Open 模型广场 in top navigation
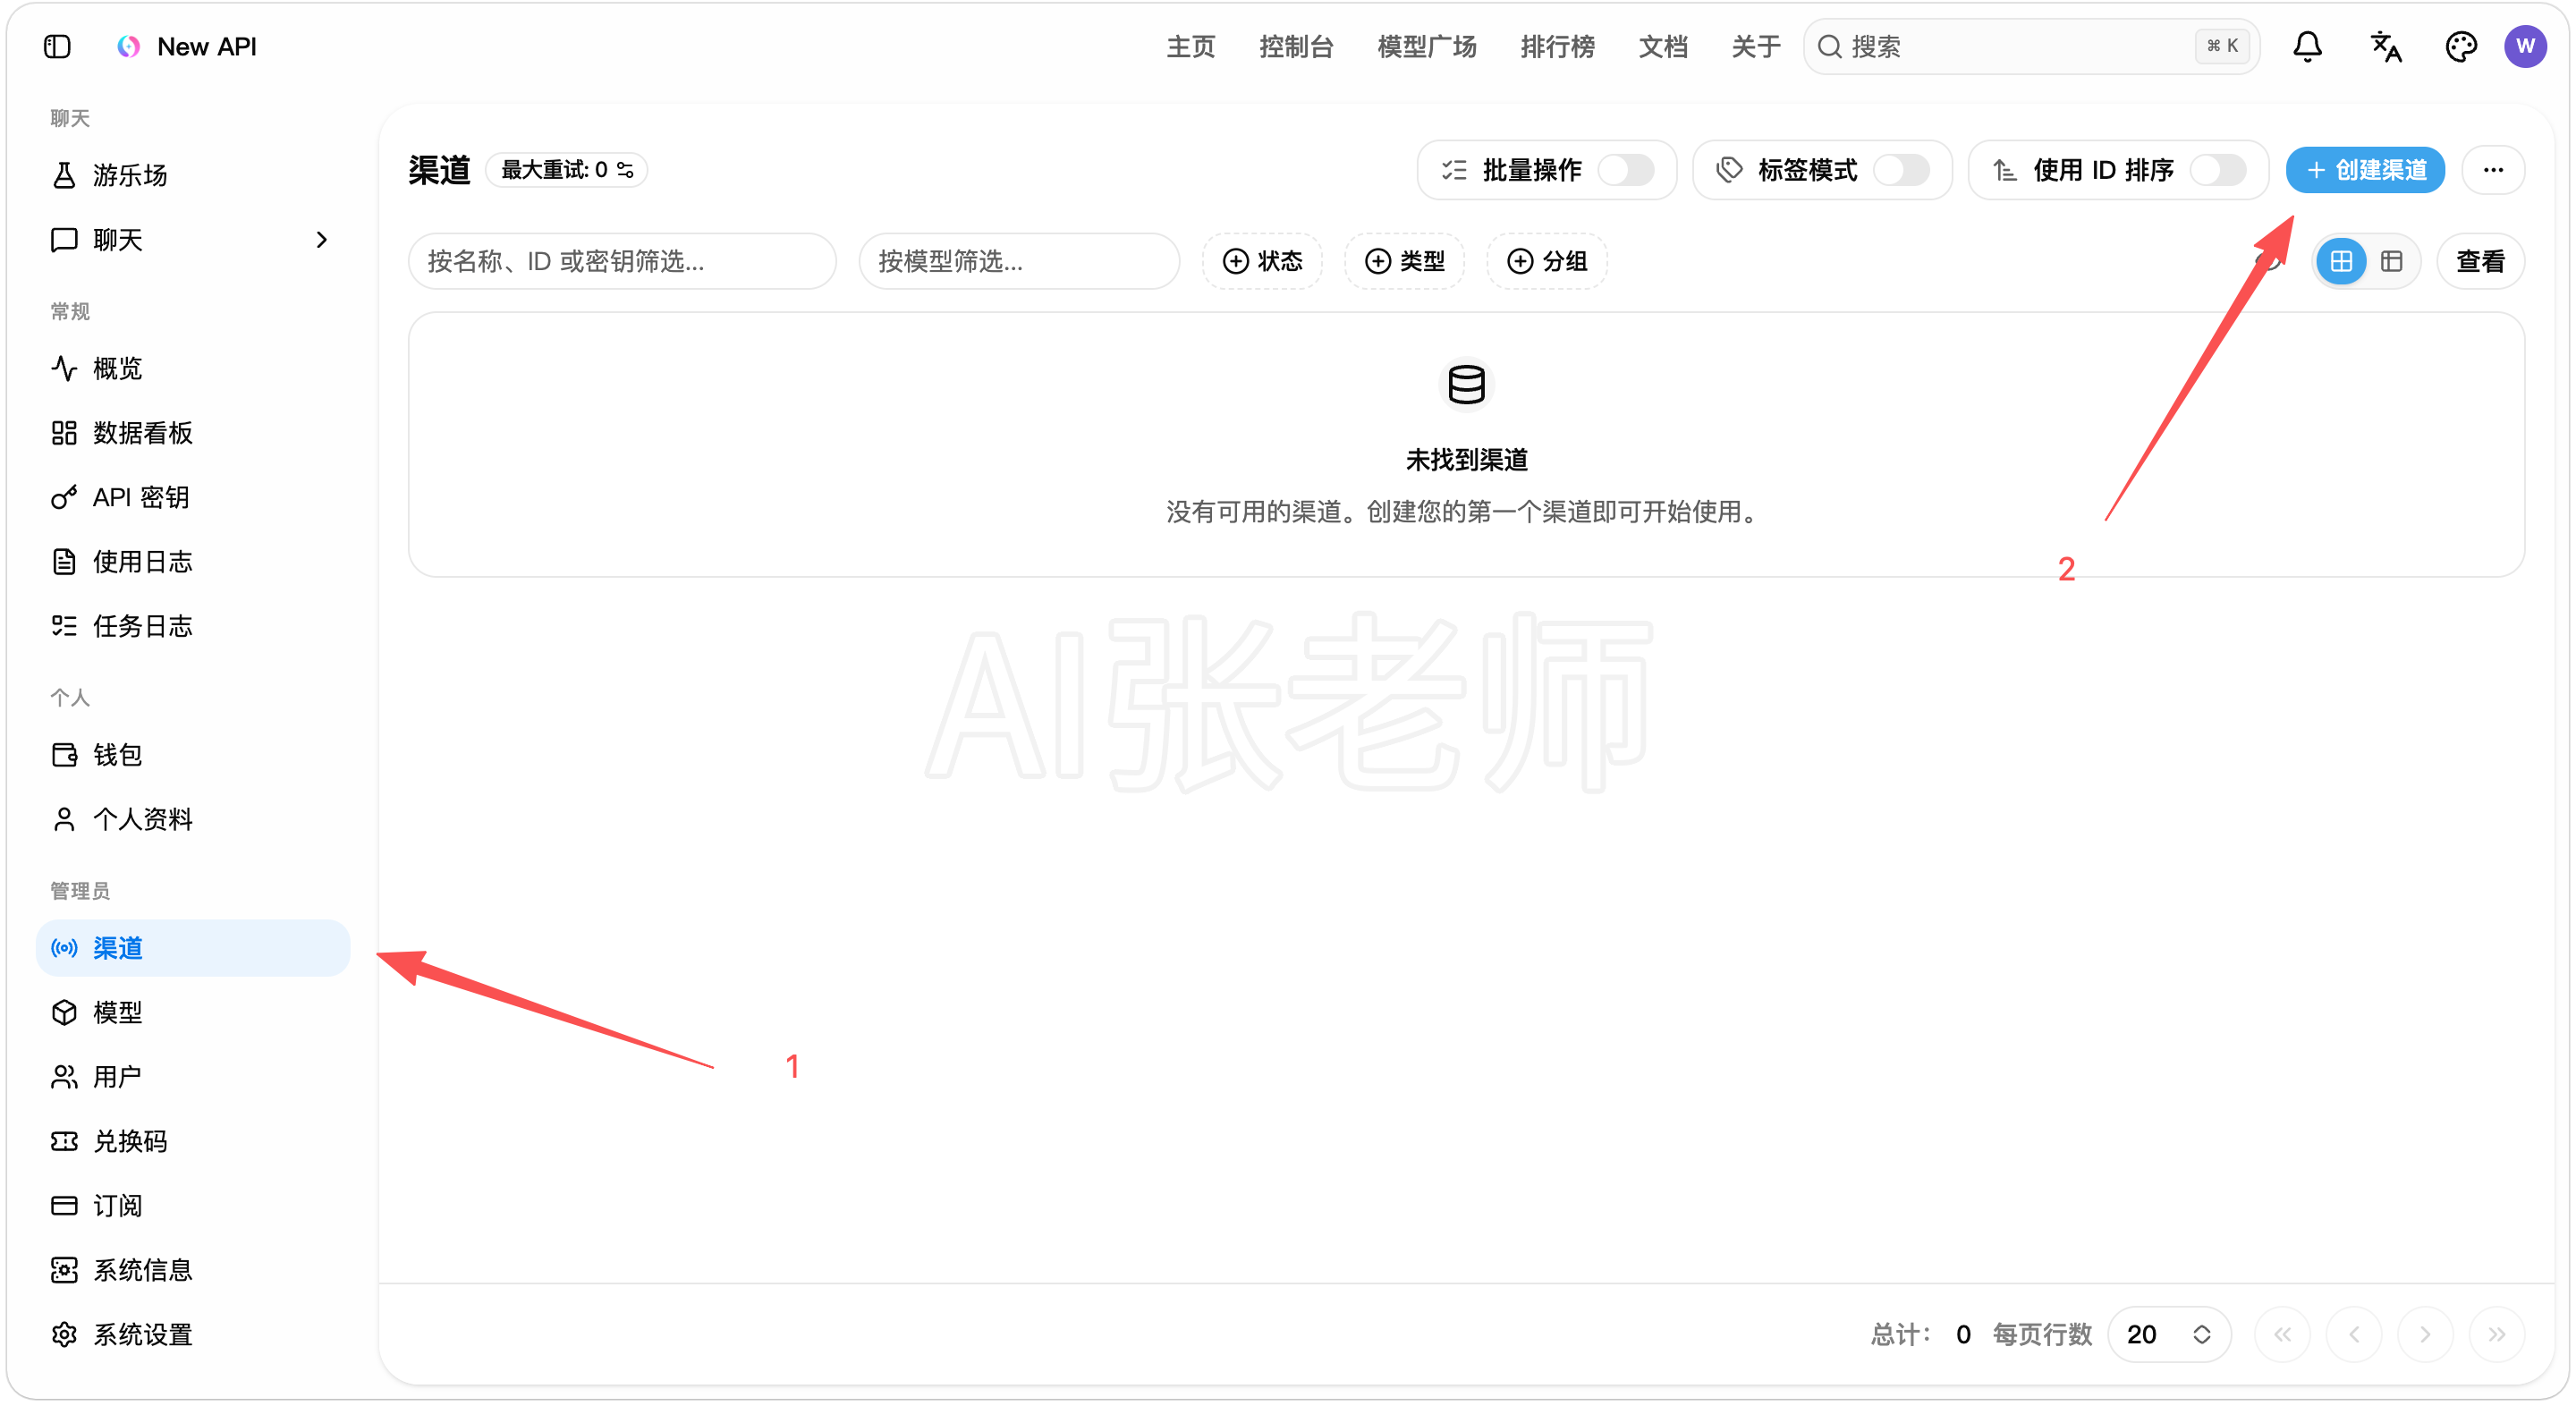 click(x=1426, y=47)
